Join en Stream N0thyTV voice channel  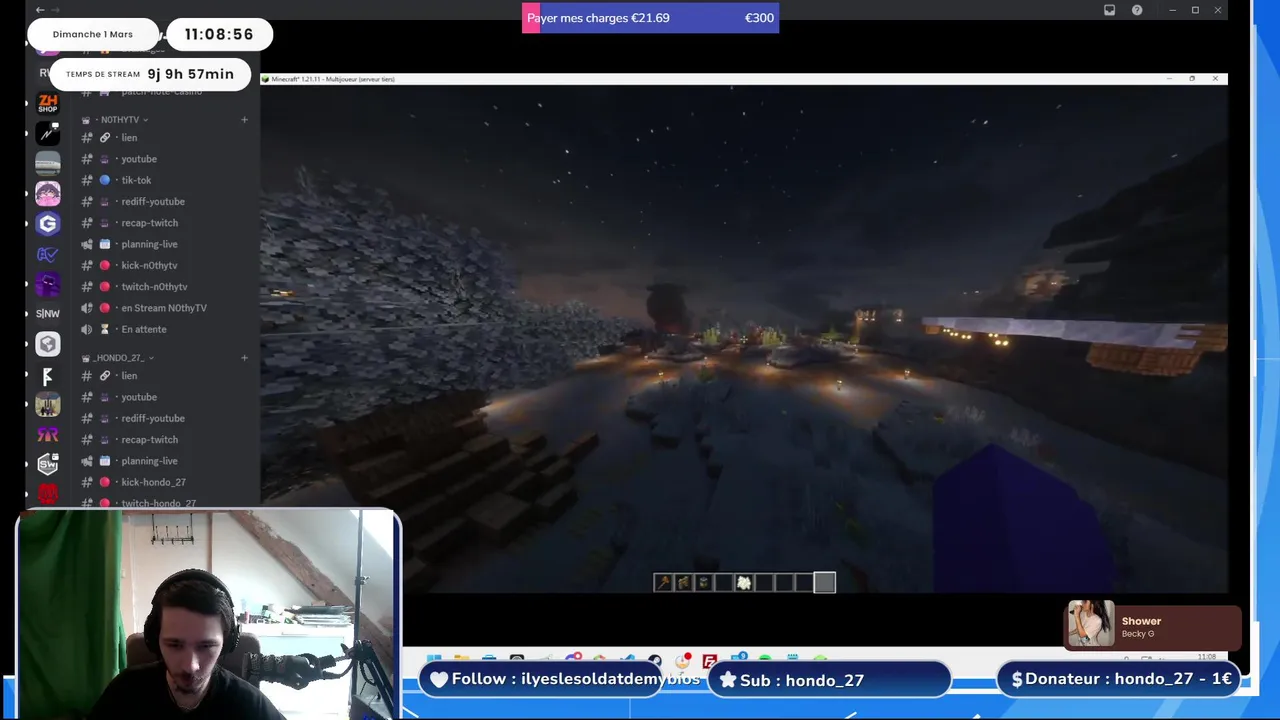[165, 308]
